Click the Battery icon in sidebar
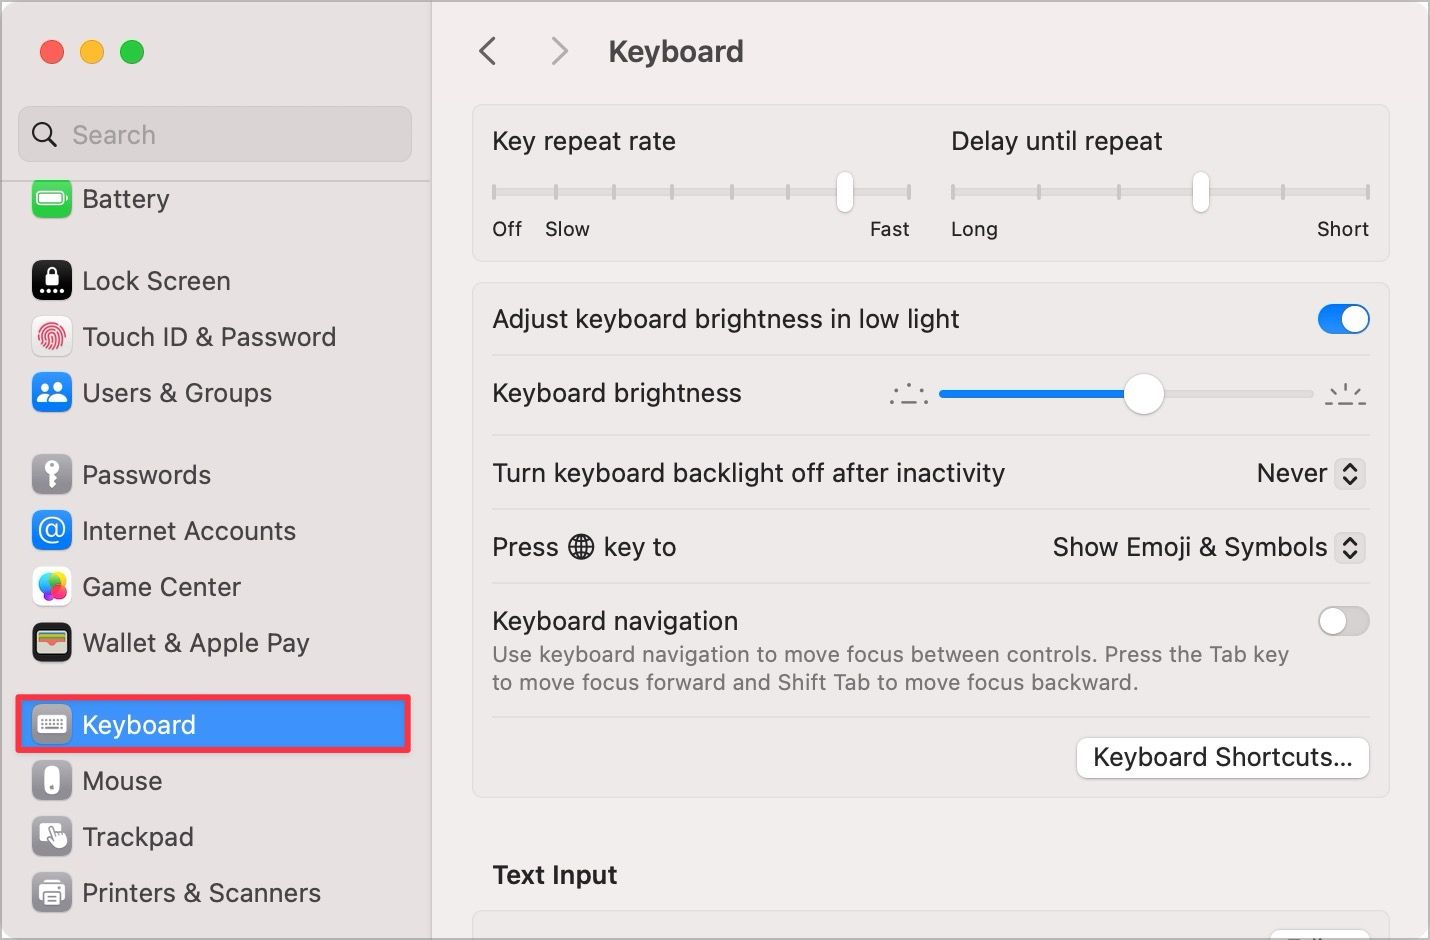1430x940 pixels. pos(52,198)
